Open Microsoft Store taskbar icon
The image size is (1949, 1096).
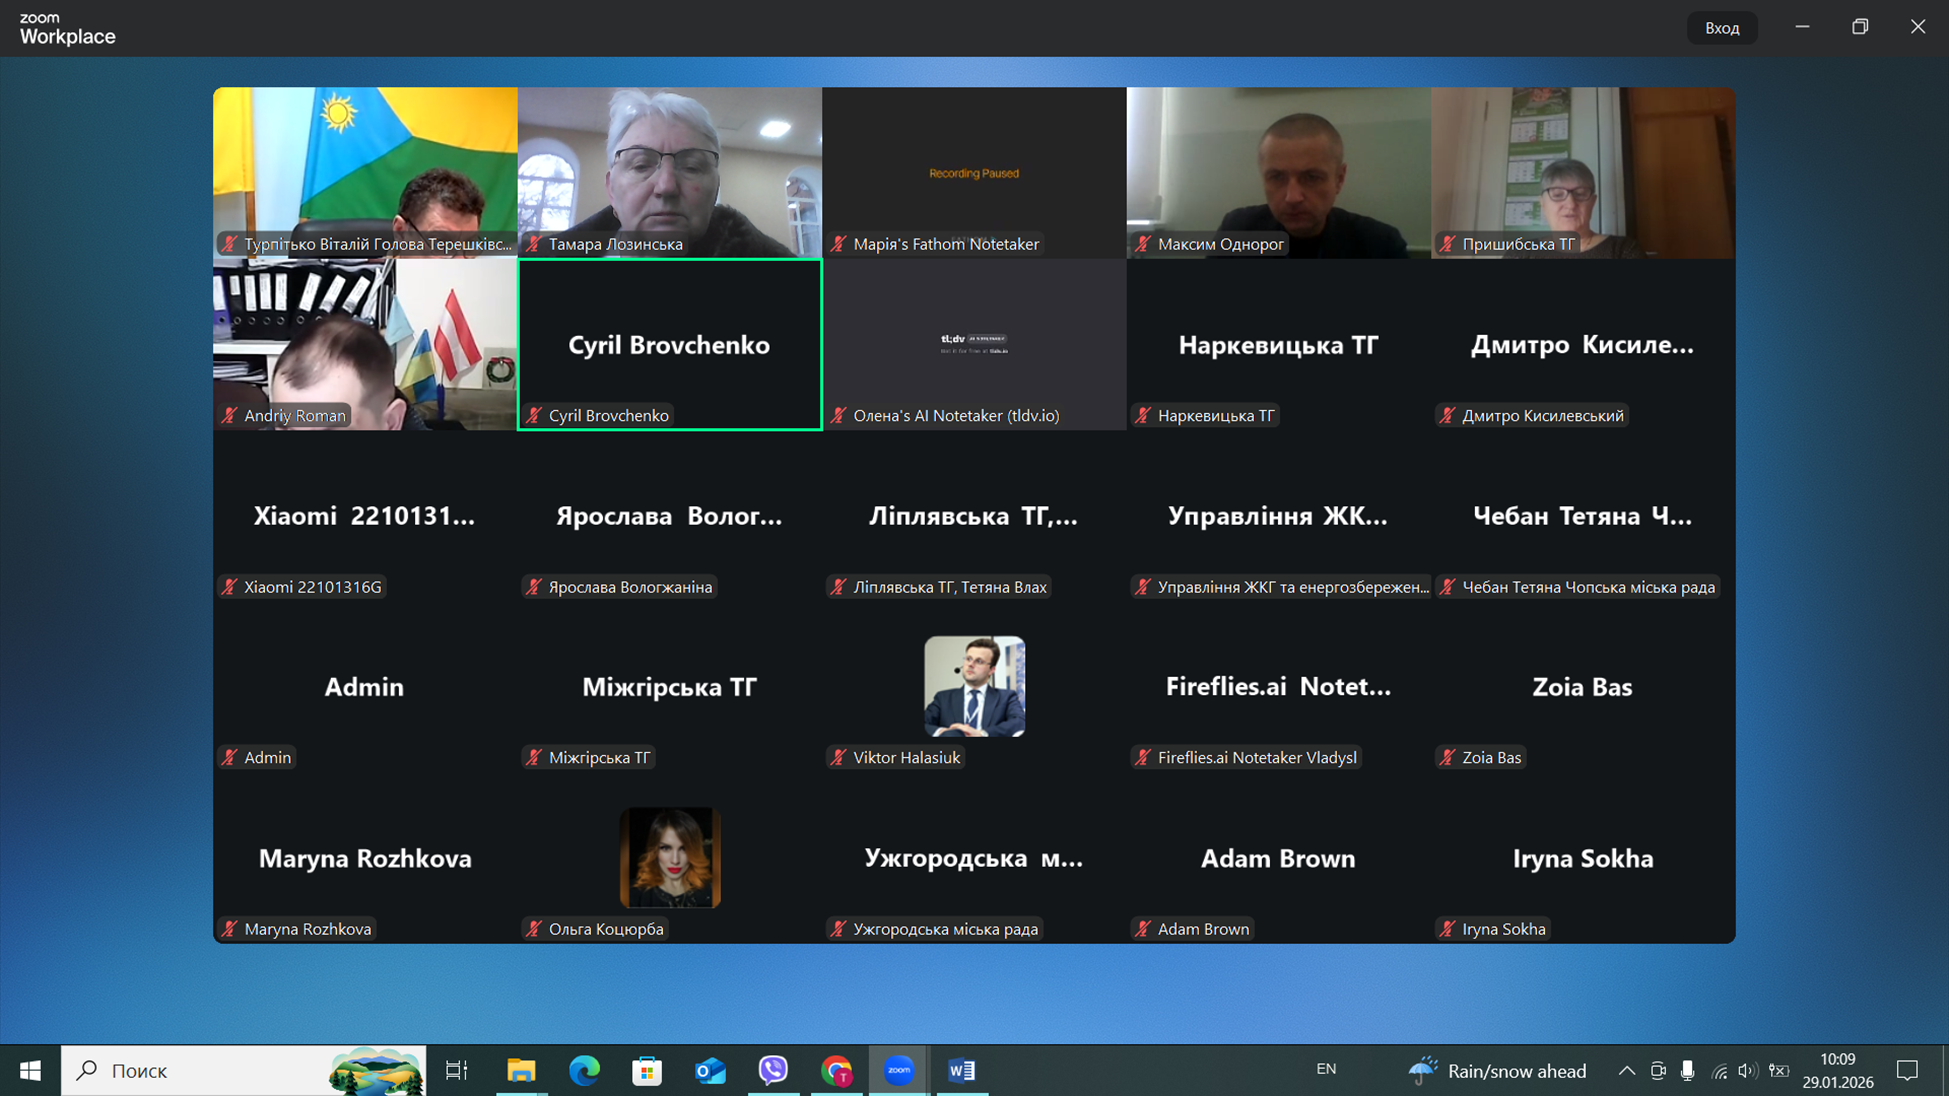coord(647,1070)
